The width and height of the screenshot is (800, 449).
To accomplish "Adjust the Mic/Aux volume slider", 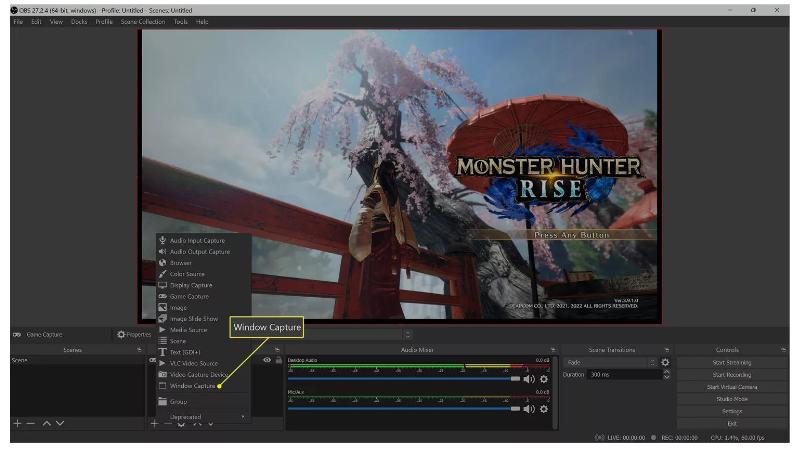I will tap(404, 408).
